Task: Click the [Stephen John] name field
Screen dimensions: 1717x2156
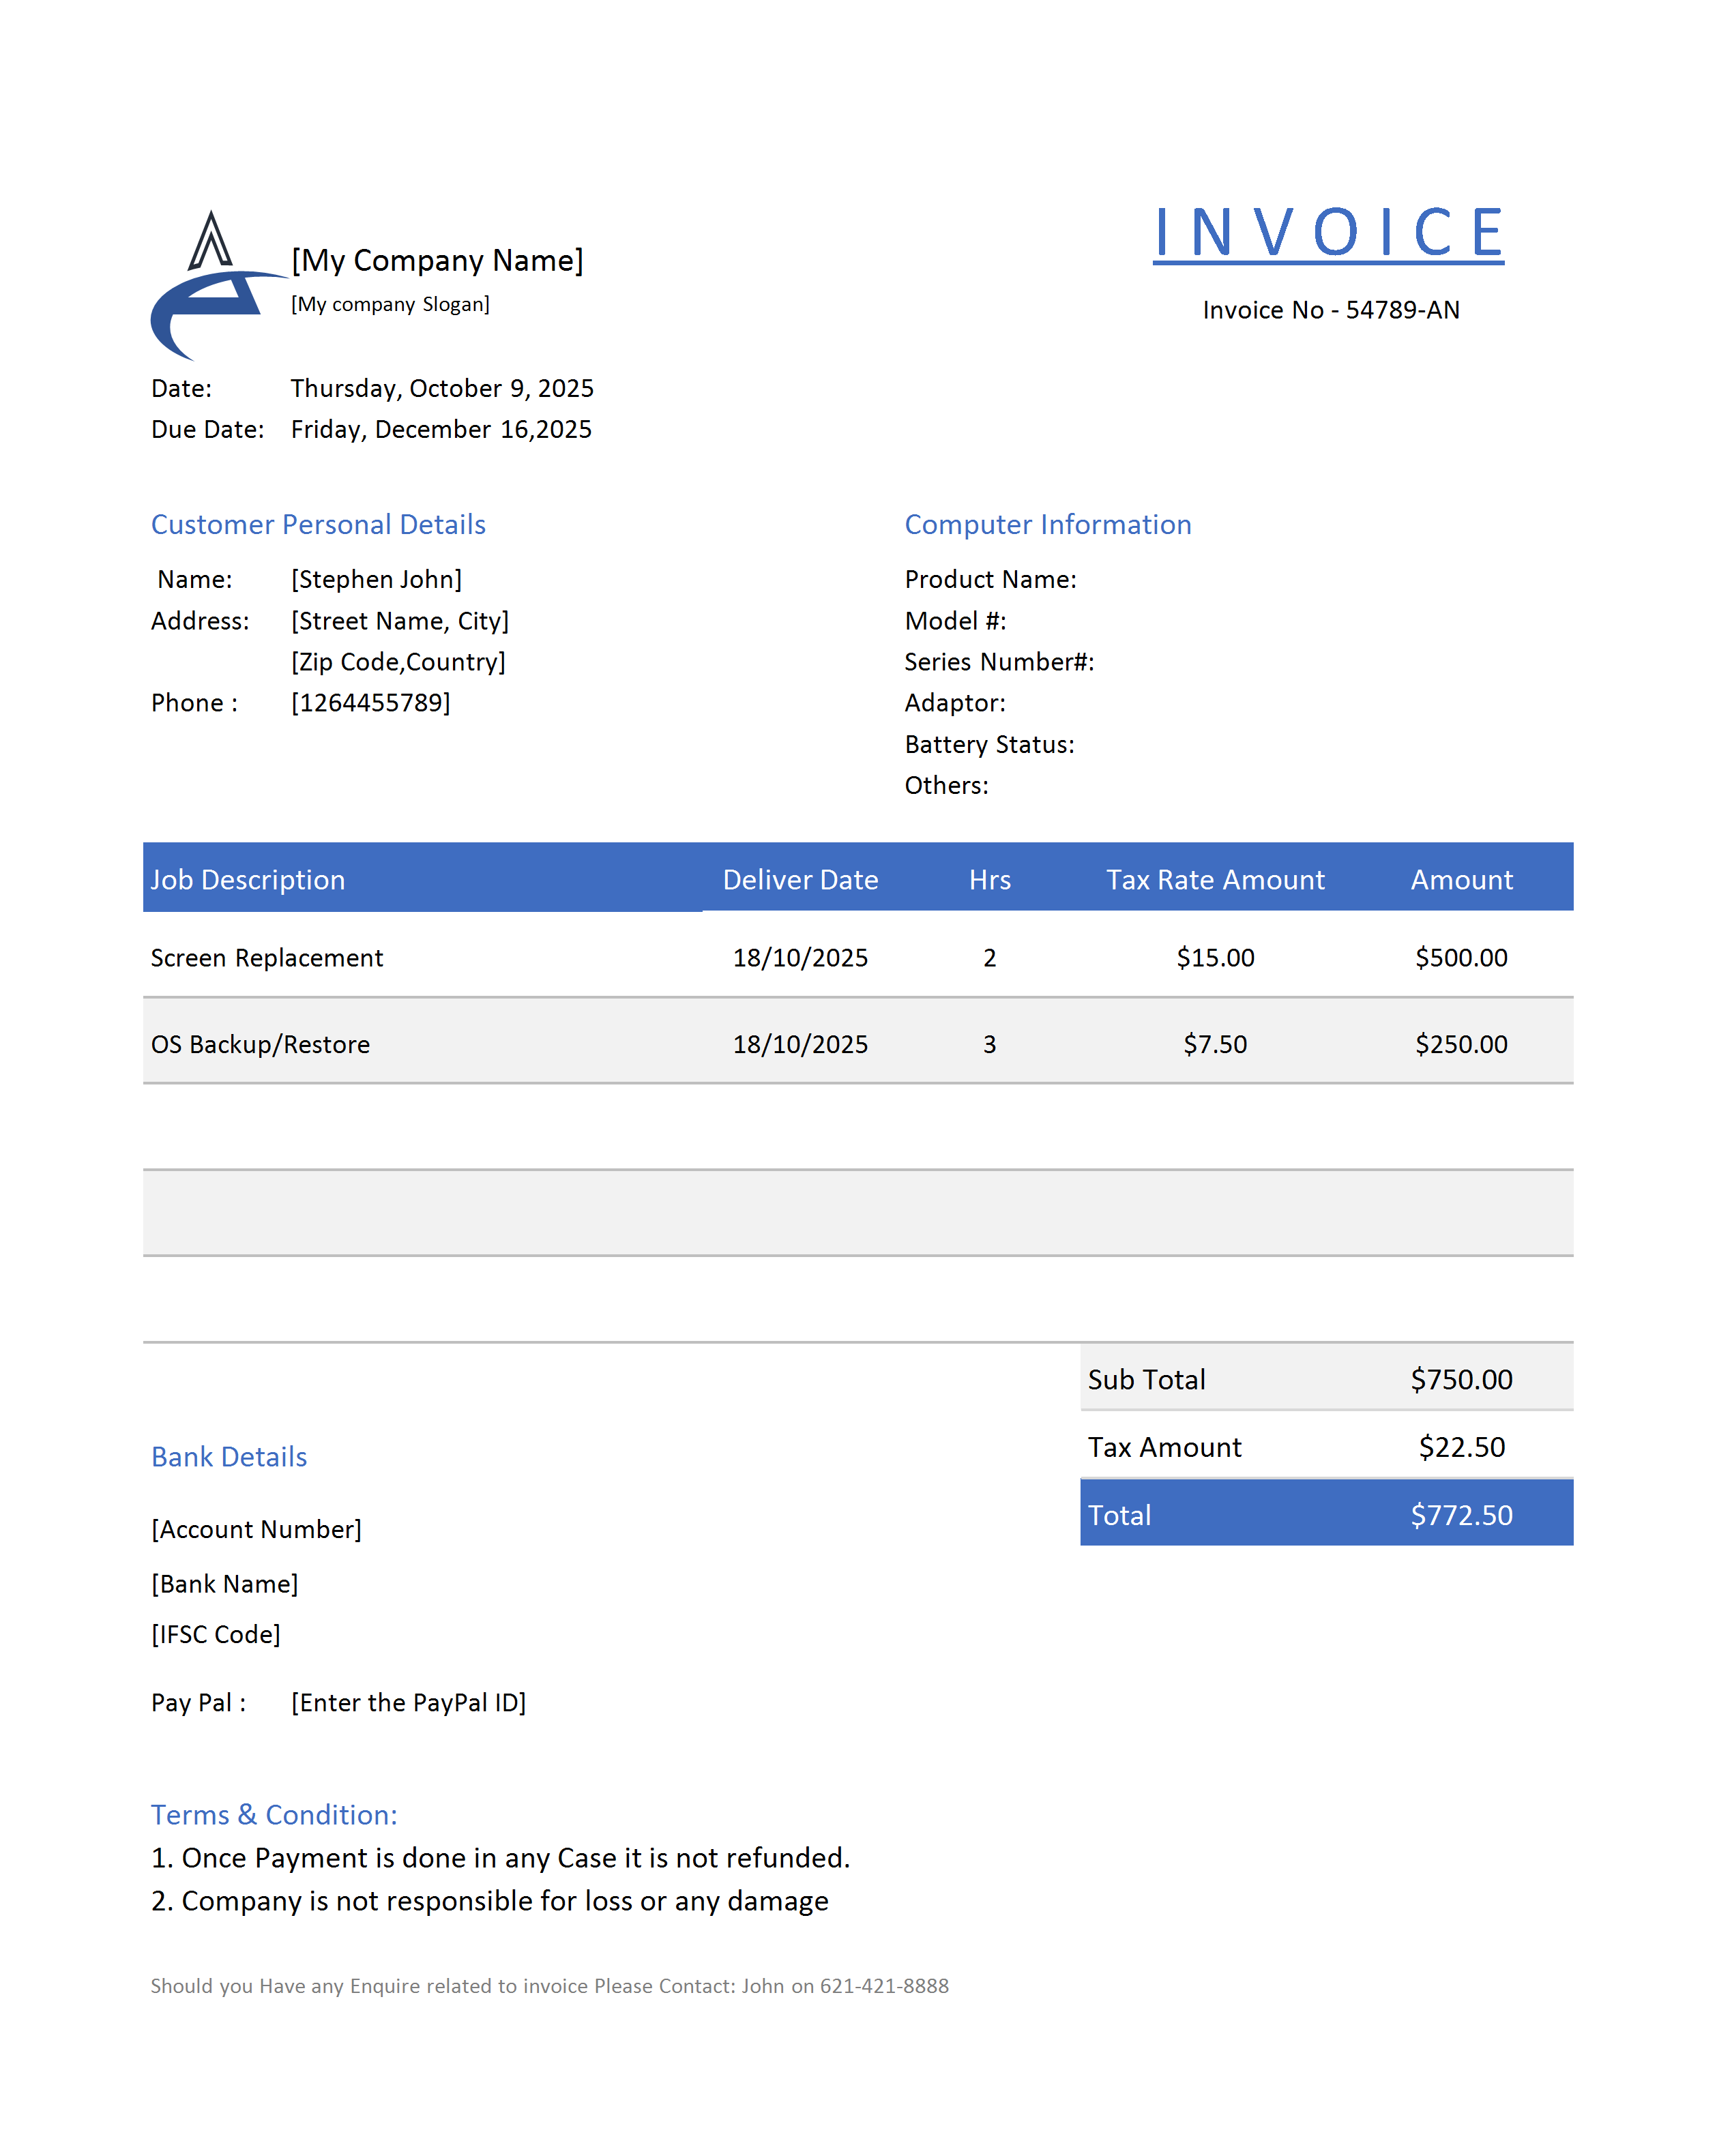Action: click(376, 579)
